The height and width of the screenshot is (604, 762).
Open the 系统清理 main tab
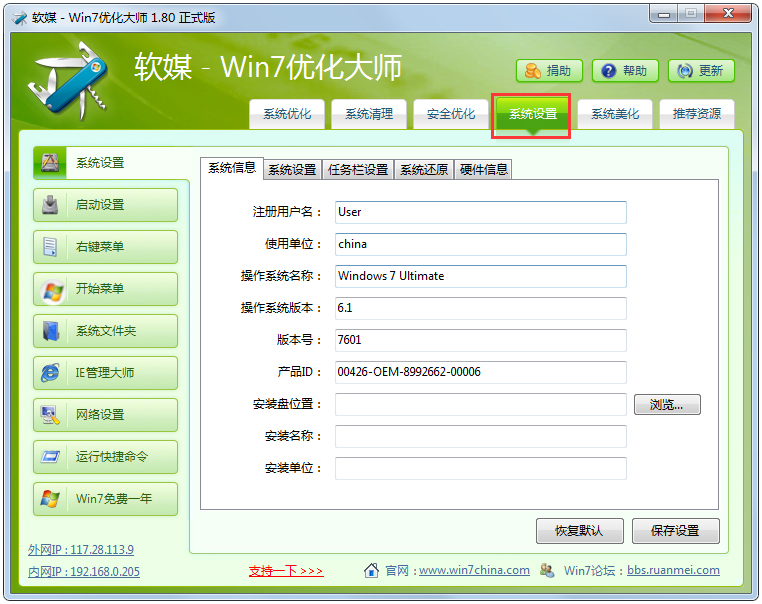pyautogui.click(x=369, y=114)
